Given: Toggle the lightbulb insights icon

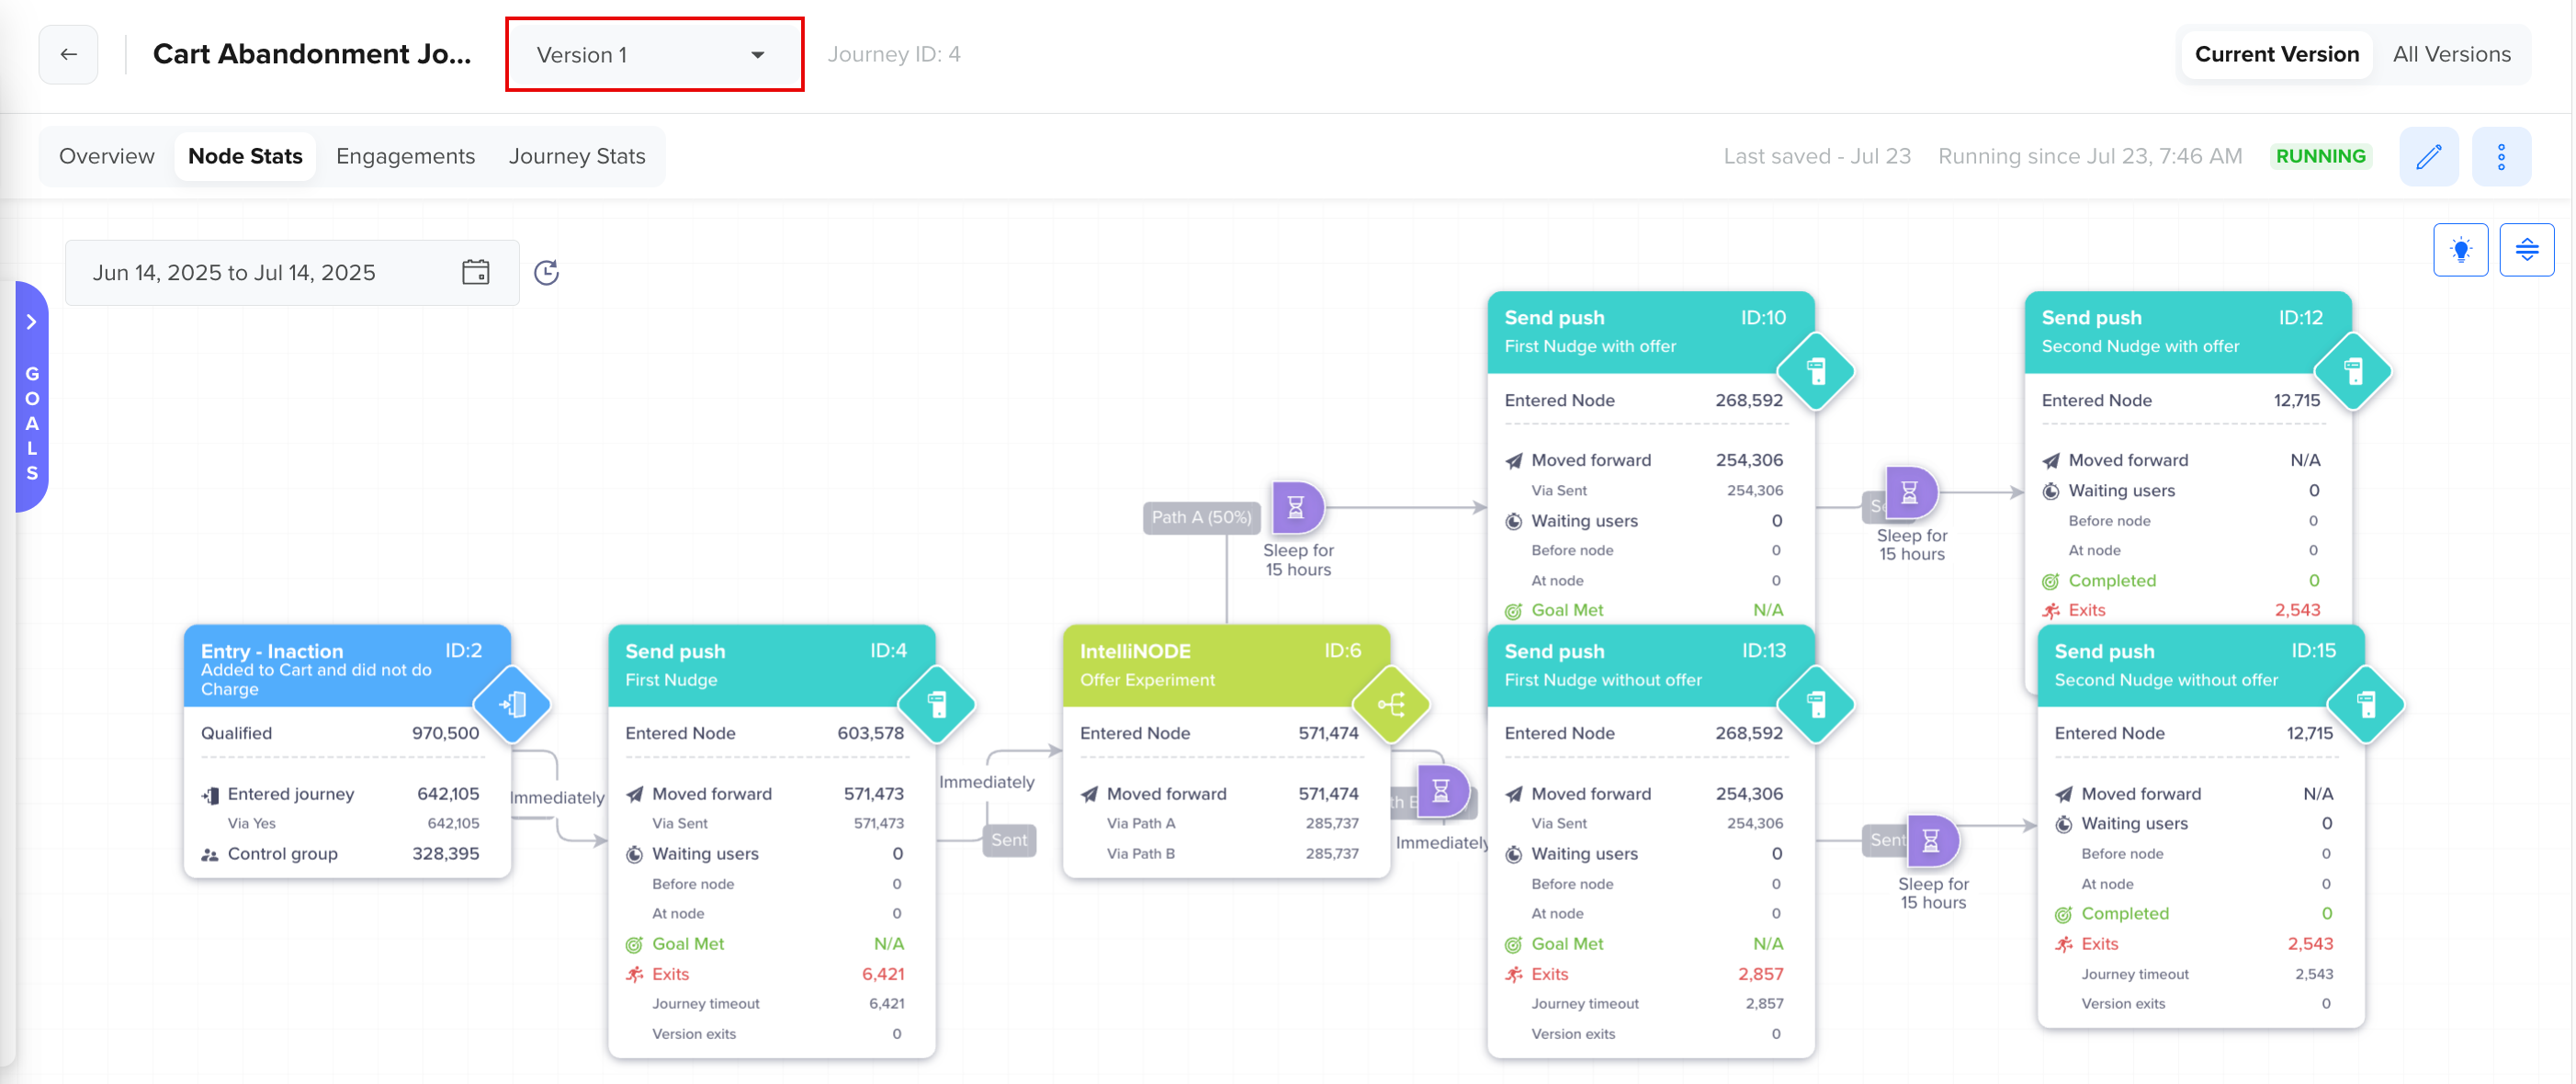Looking at the screenshot, I should (2459, 249).
